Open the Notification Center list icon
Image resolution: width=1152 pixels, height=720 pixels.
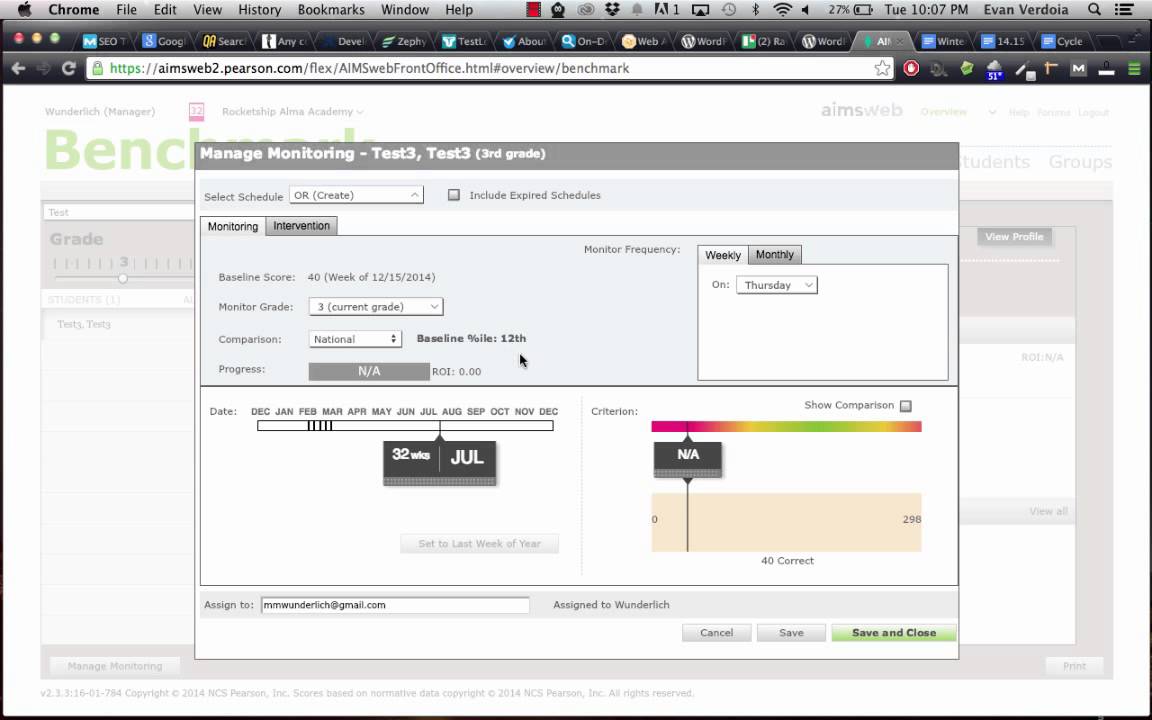click(1123, 10)
